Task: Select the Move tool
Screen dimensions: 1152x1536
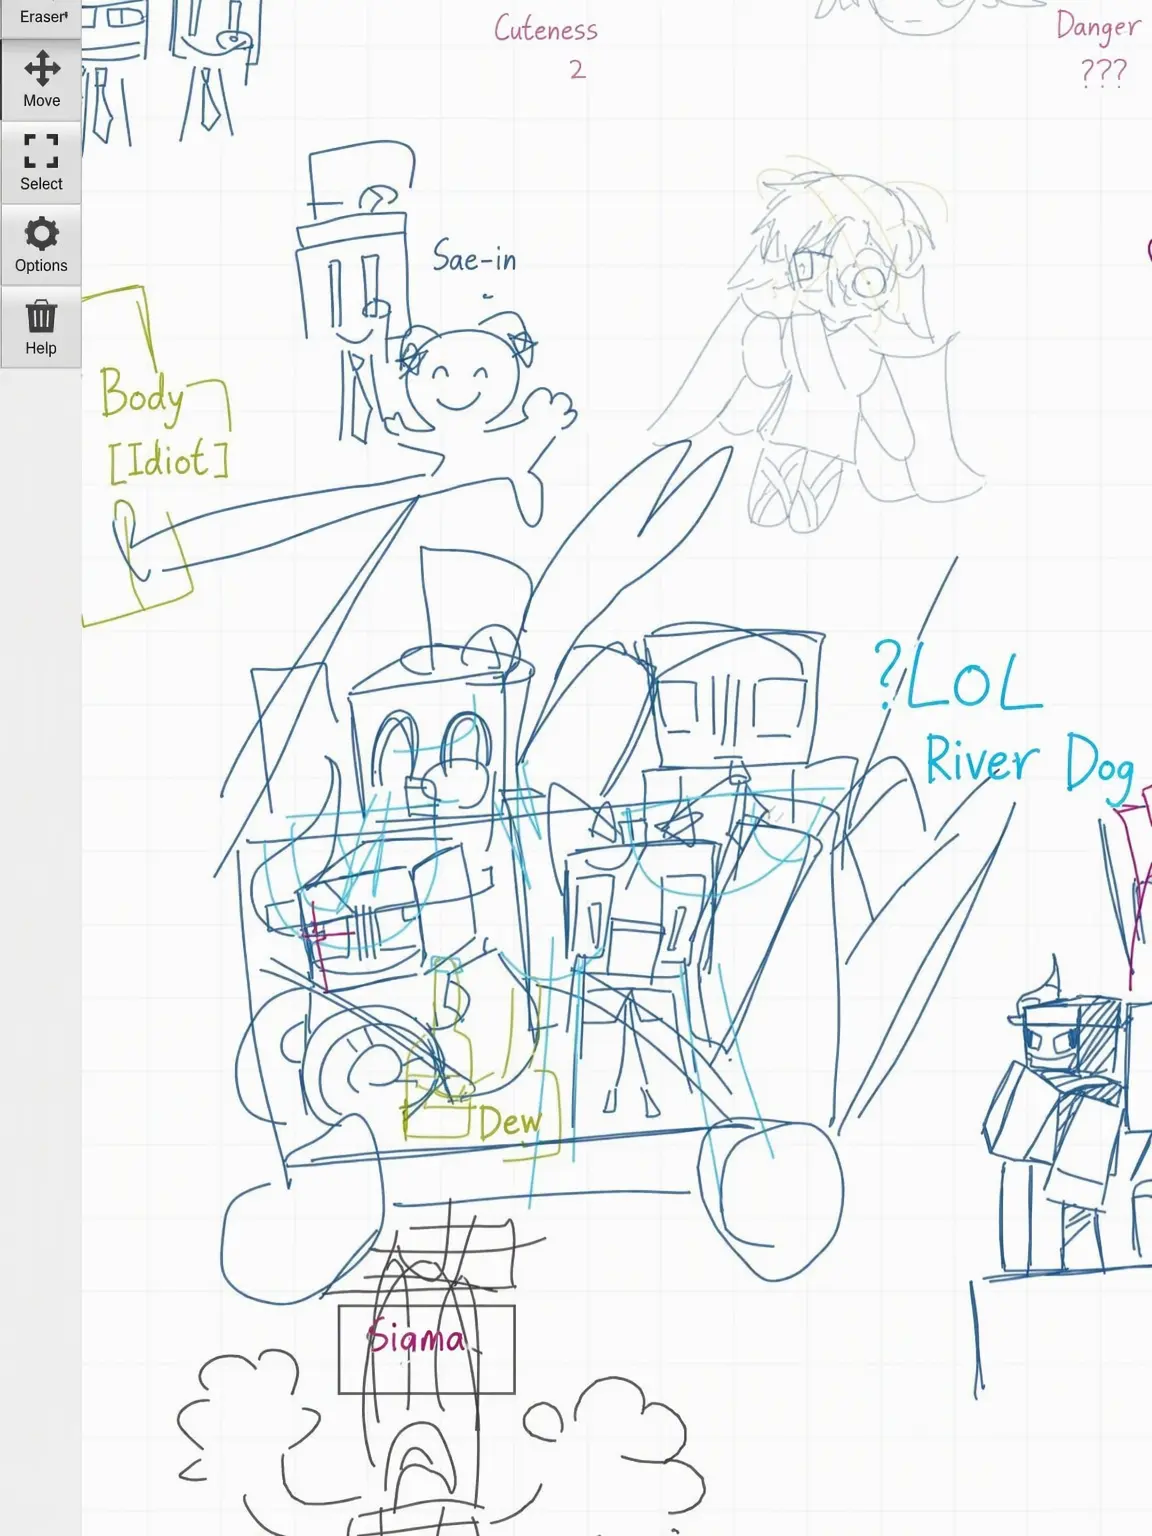Action: tap(41, 80)
